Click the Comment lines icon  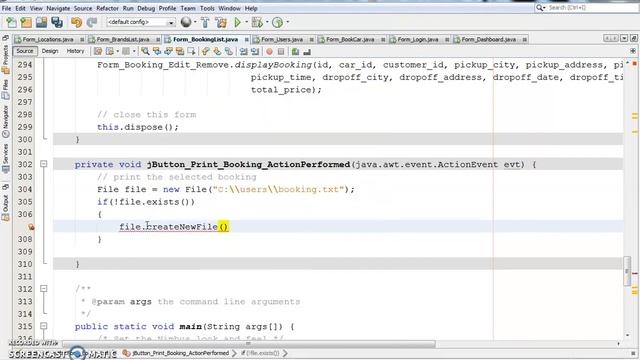295,51
